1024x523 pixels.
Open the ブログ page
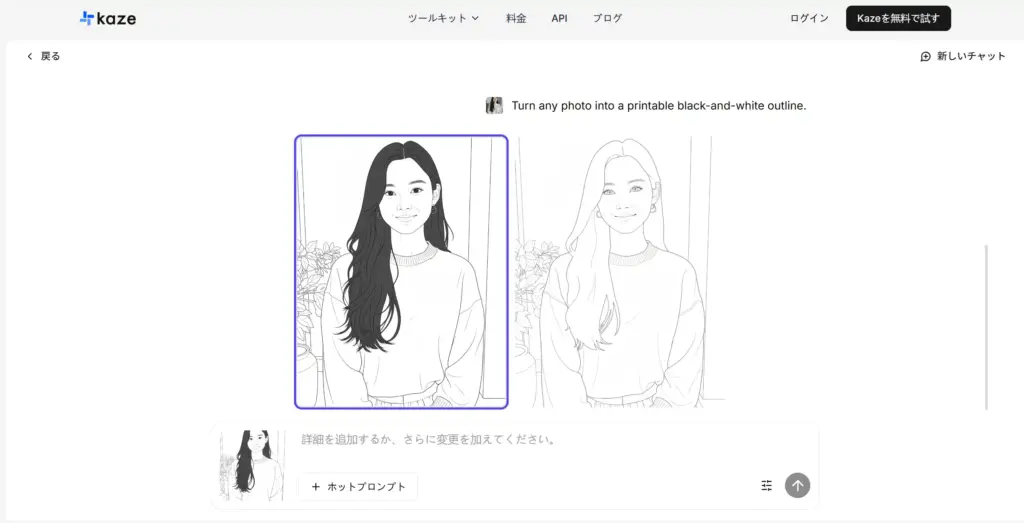point(607,18)
